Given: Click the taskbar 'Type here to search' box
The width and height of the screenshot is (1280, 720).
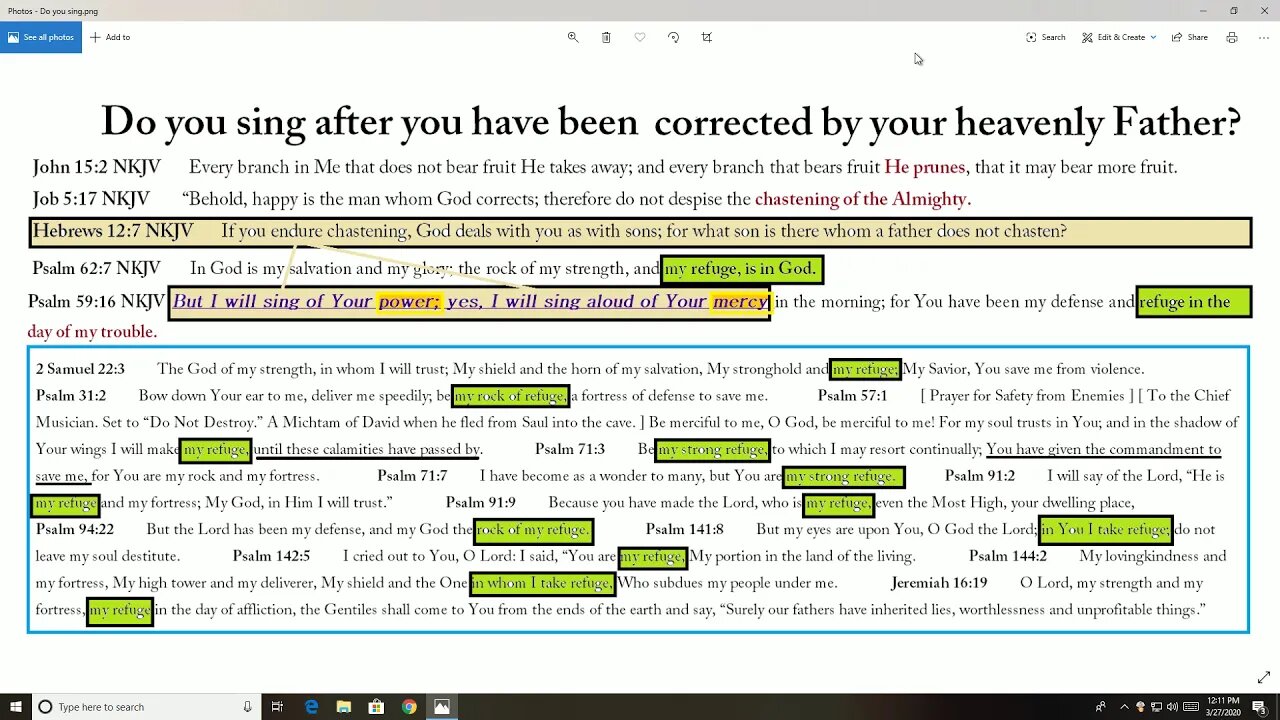Looking at the screenshot, I should pos(147,707).
